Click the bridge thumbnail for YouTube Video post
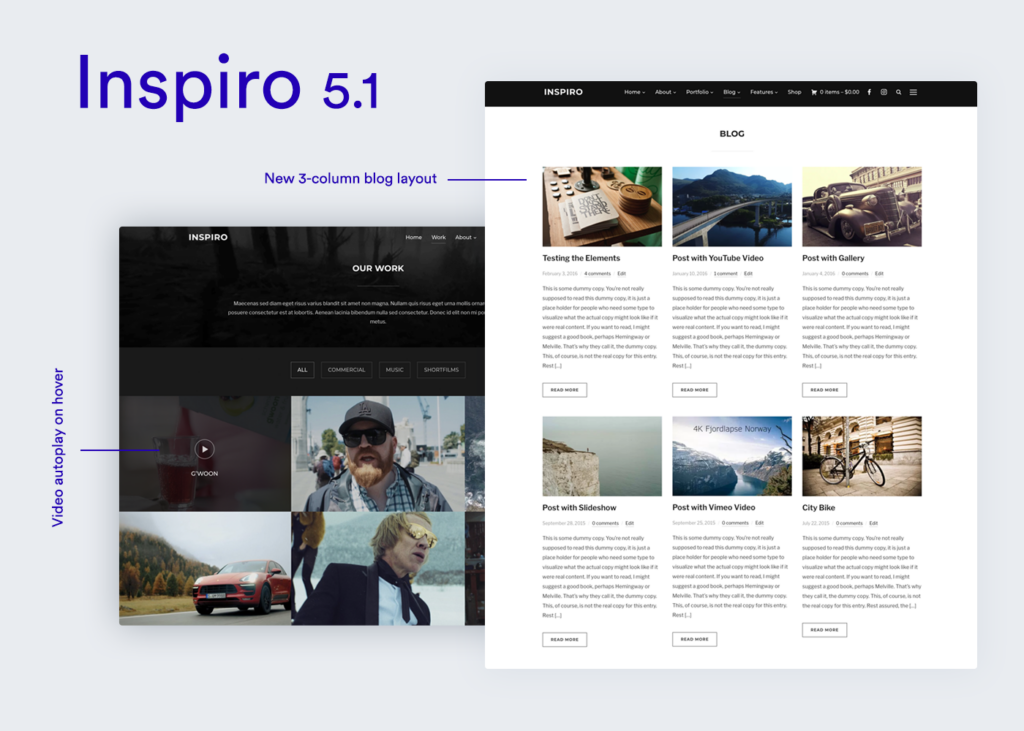The image size is (1024, 731). coord(731,206)
